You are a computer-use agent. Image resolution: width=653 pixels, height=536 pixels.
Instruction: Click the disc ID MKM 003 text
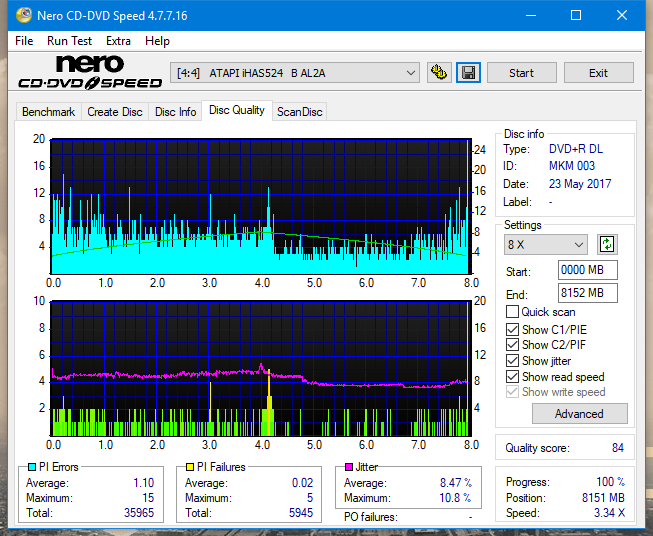[572, 166]
